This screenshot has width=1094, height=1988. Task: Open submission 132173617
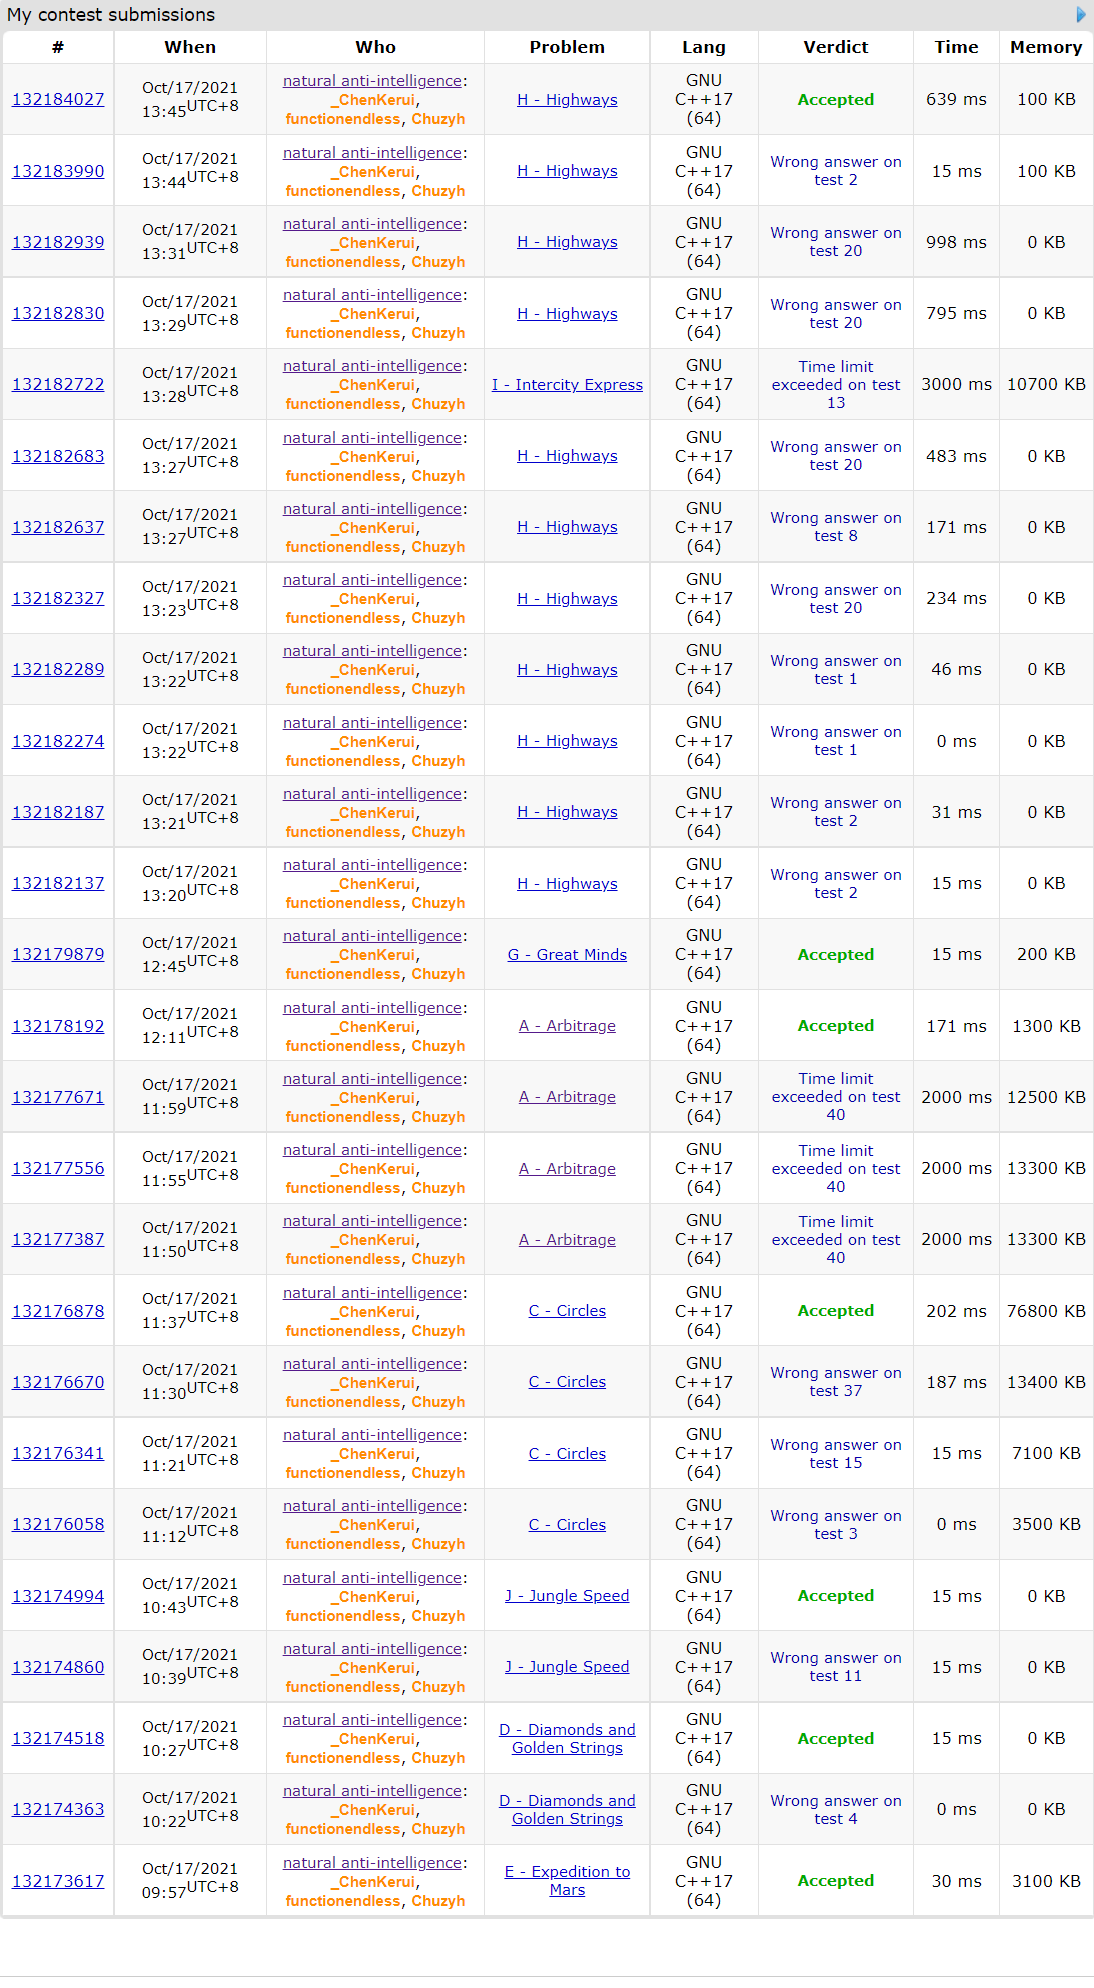click(x=58, y=1880)
